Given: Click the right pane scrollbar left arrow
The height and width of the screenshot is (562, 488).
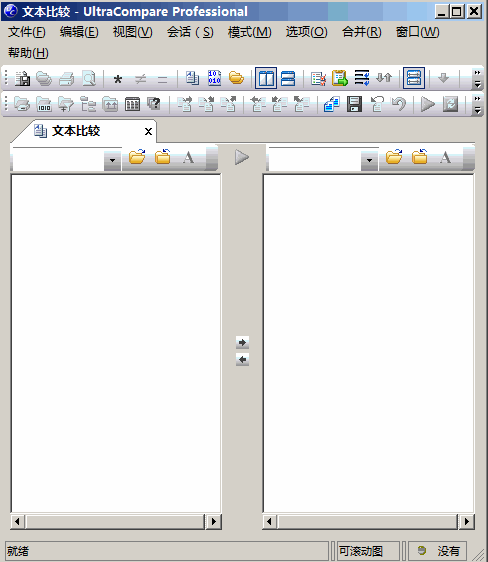Looking at the screenshot, I should coord(270,521).
